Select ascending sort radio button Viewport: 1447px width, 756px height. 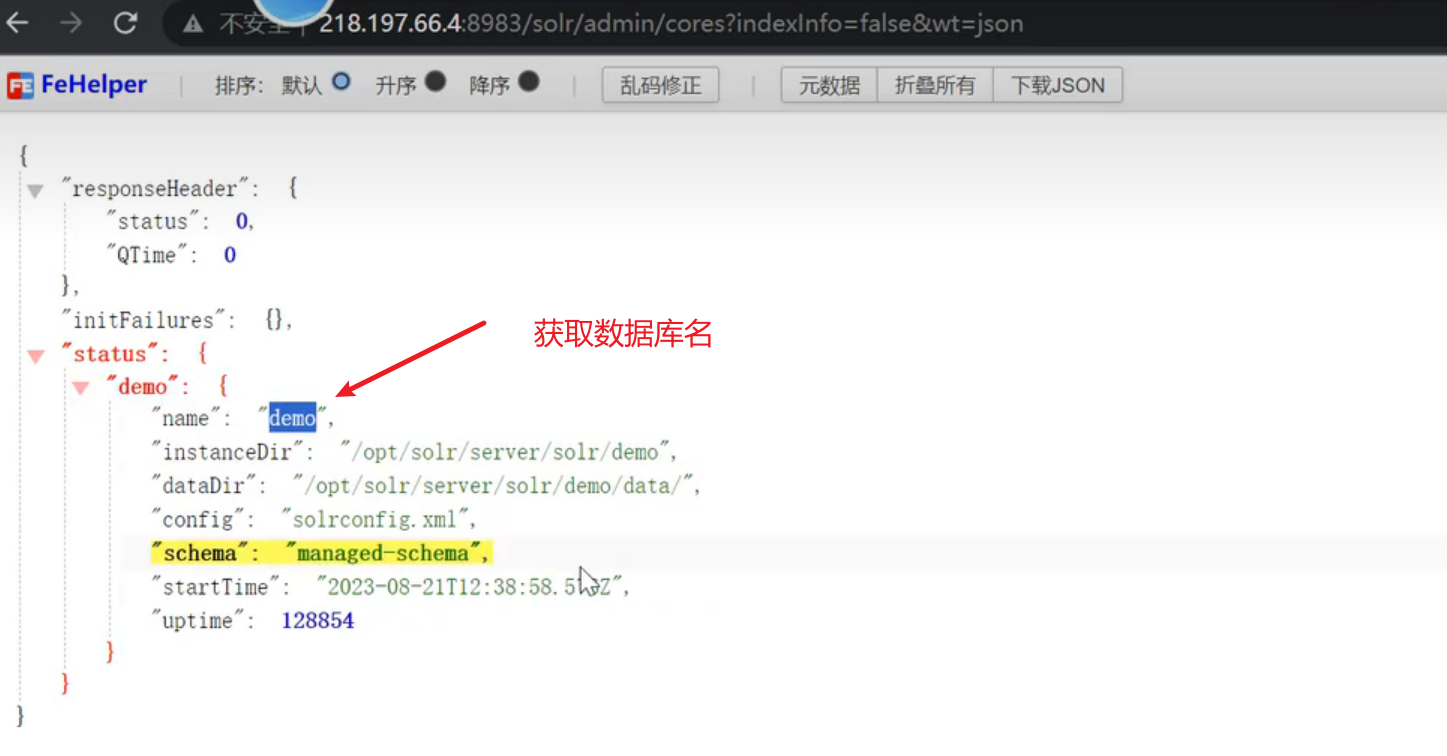[435, 83]
